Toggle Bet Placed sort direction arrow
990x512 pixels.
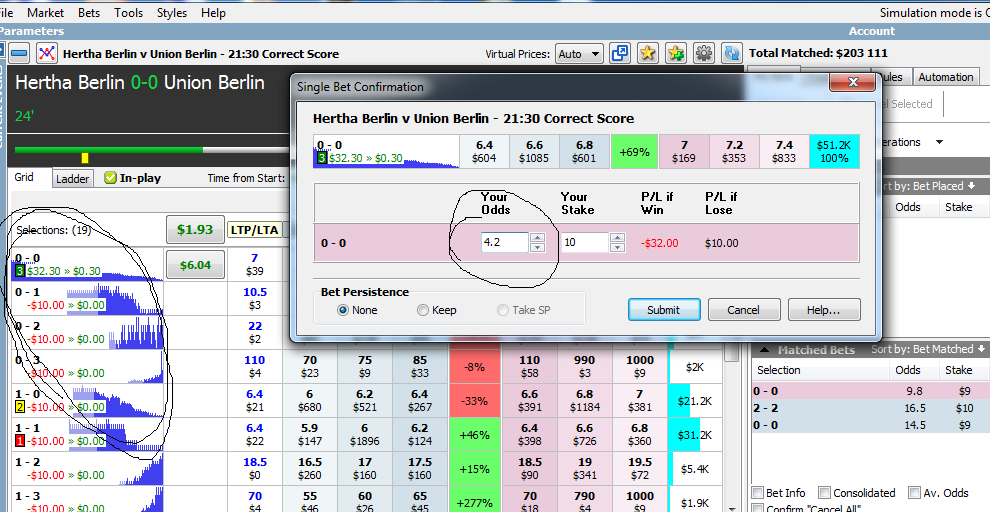971,186
